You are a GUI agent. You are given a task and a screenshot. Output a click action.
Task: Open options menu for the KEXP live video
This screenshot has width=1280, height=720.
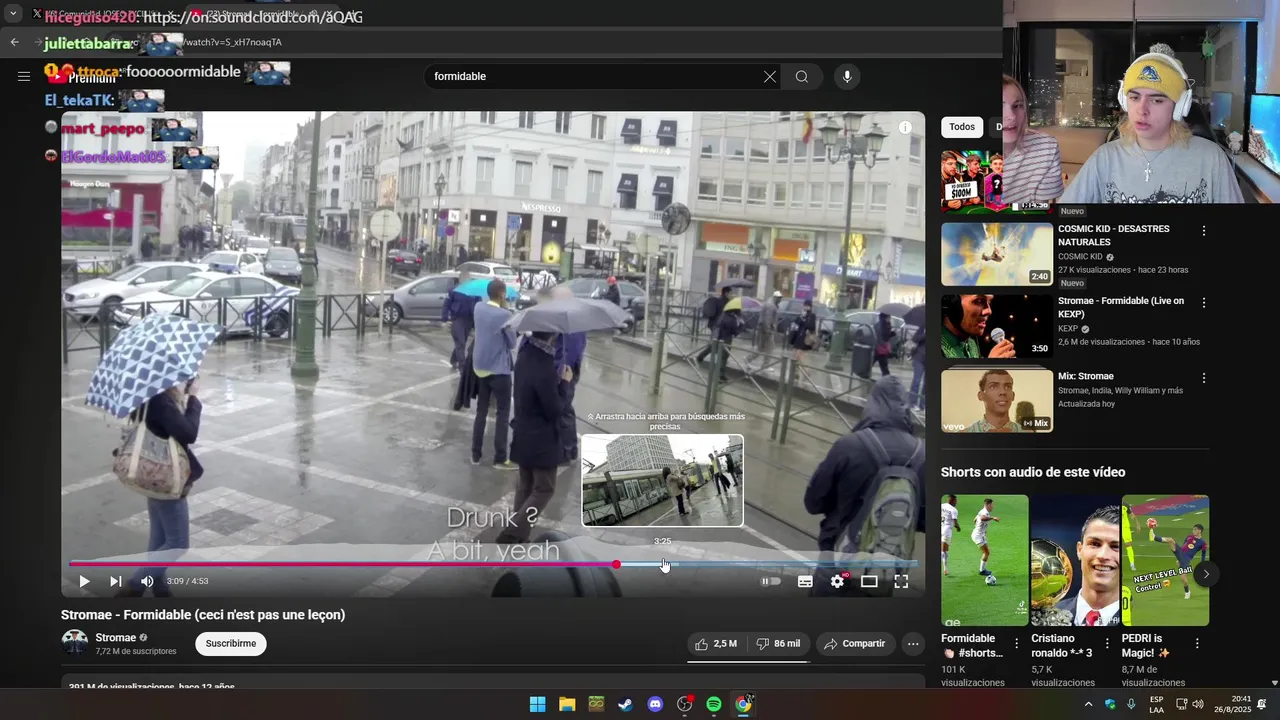(x=1204, y=303)
